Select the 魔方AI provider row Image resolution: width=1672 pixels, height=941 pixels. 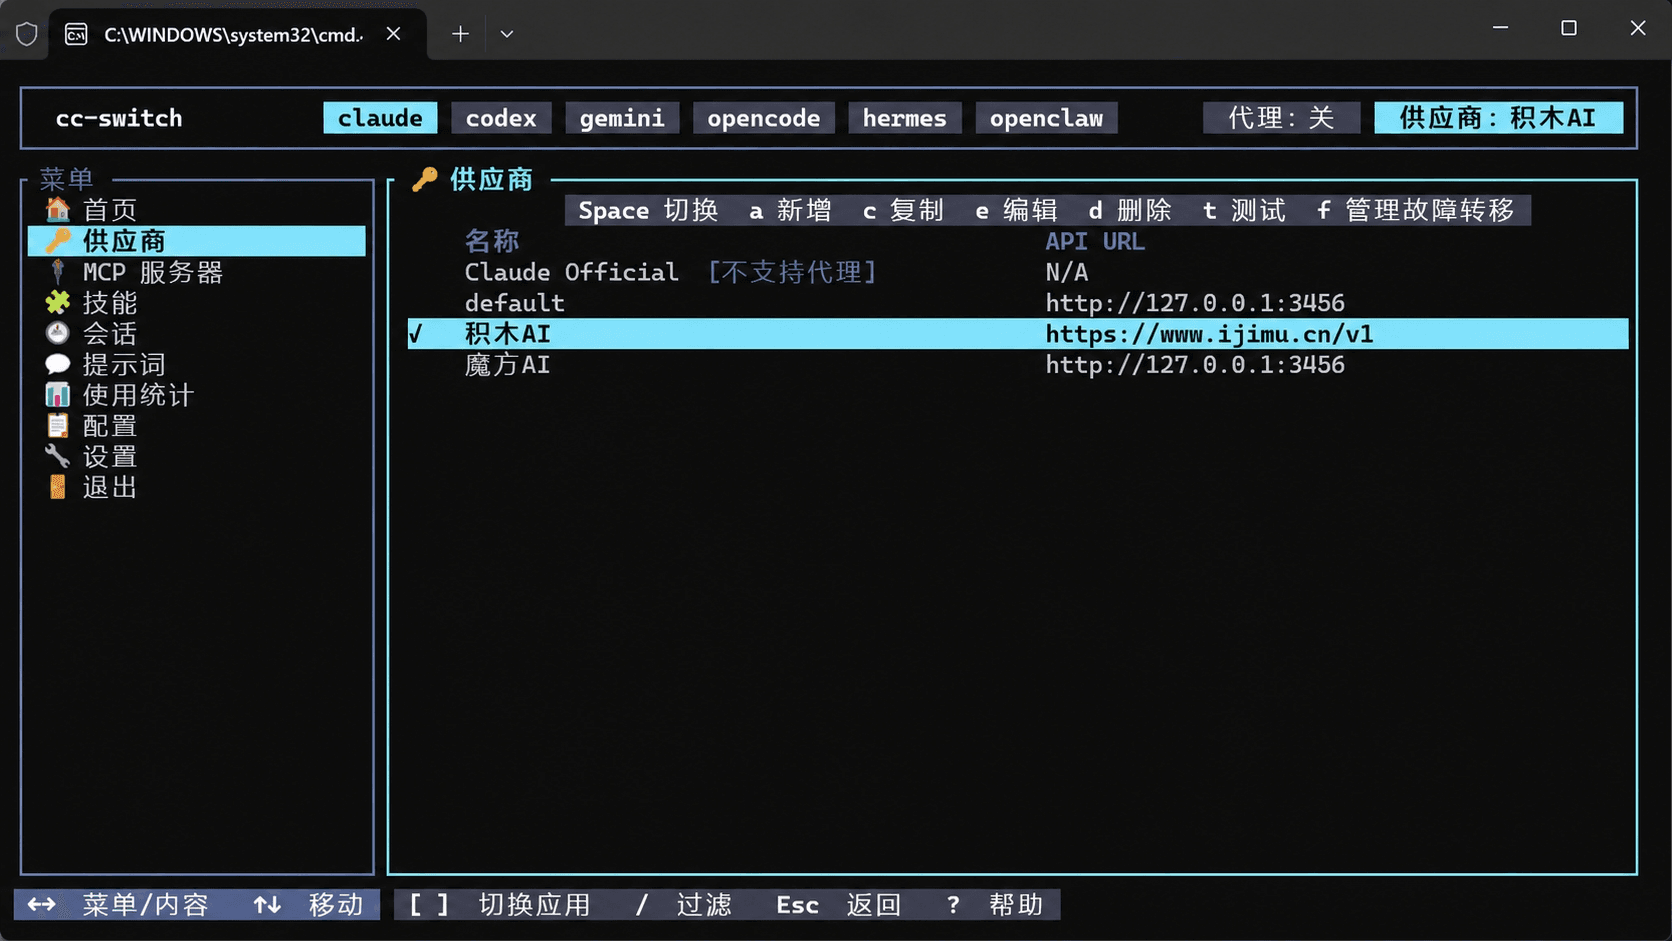tap(1018, 365)
